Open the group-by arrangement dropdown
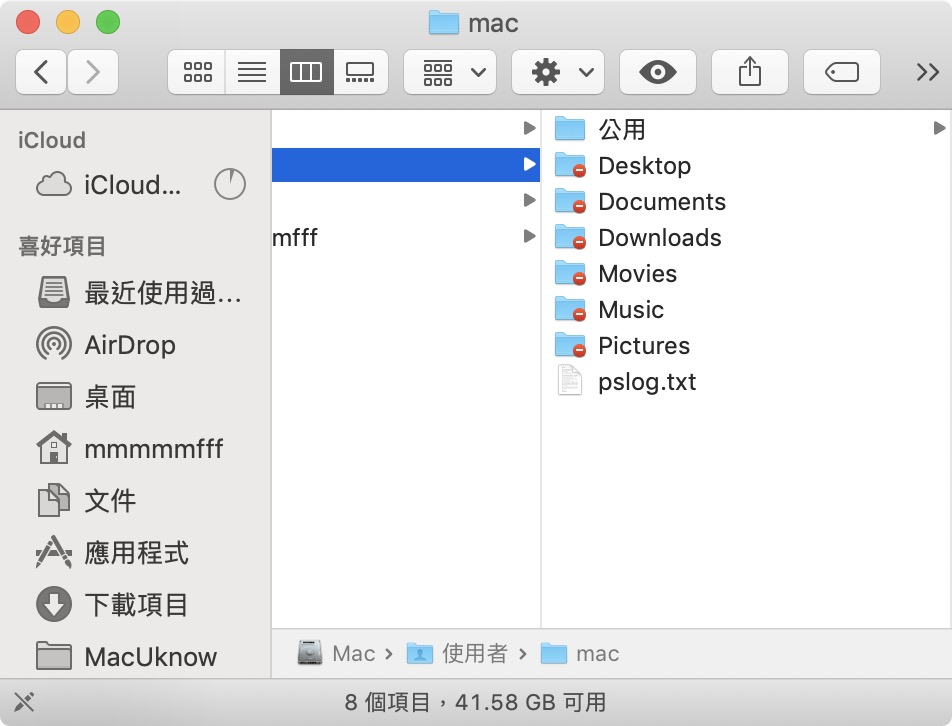Screen dimensions: 952x726 pos(449,72)
